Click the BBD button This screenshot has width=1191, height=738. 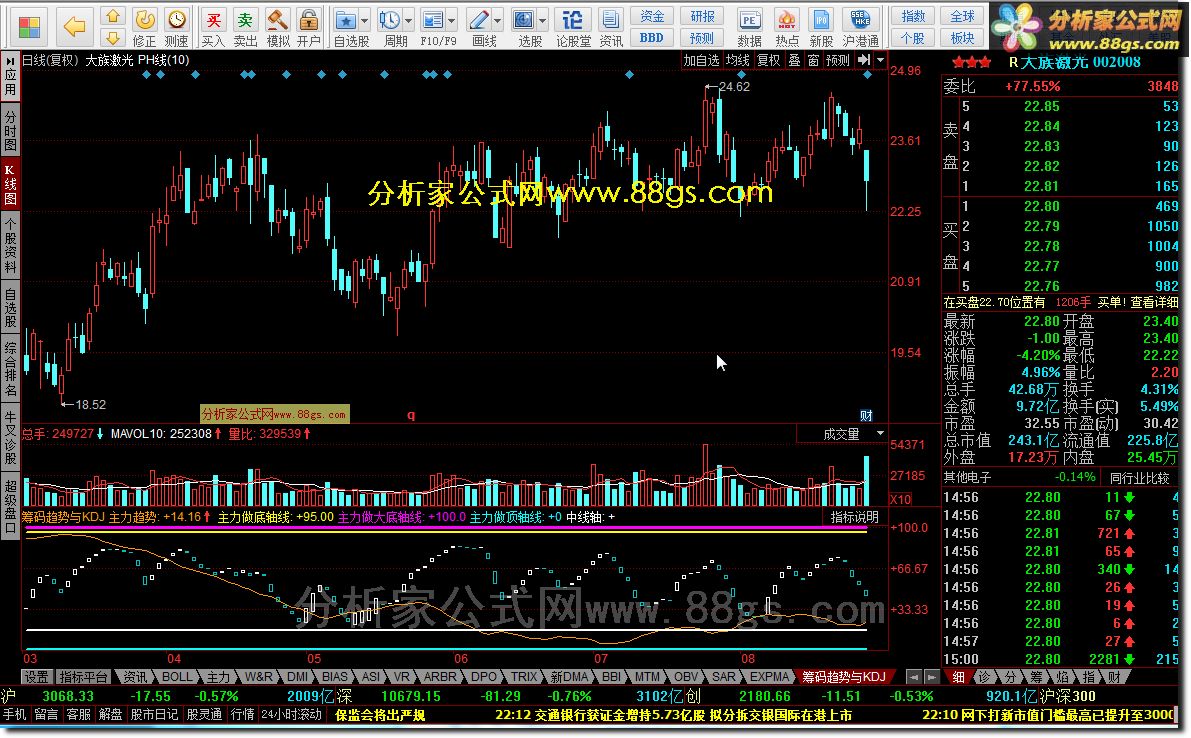652,37
